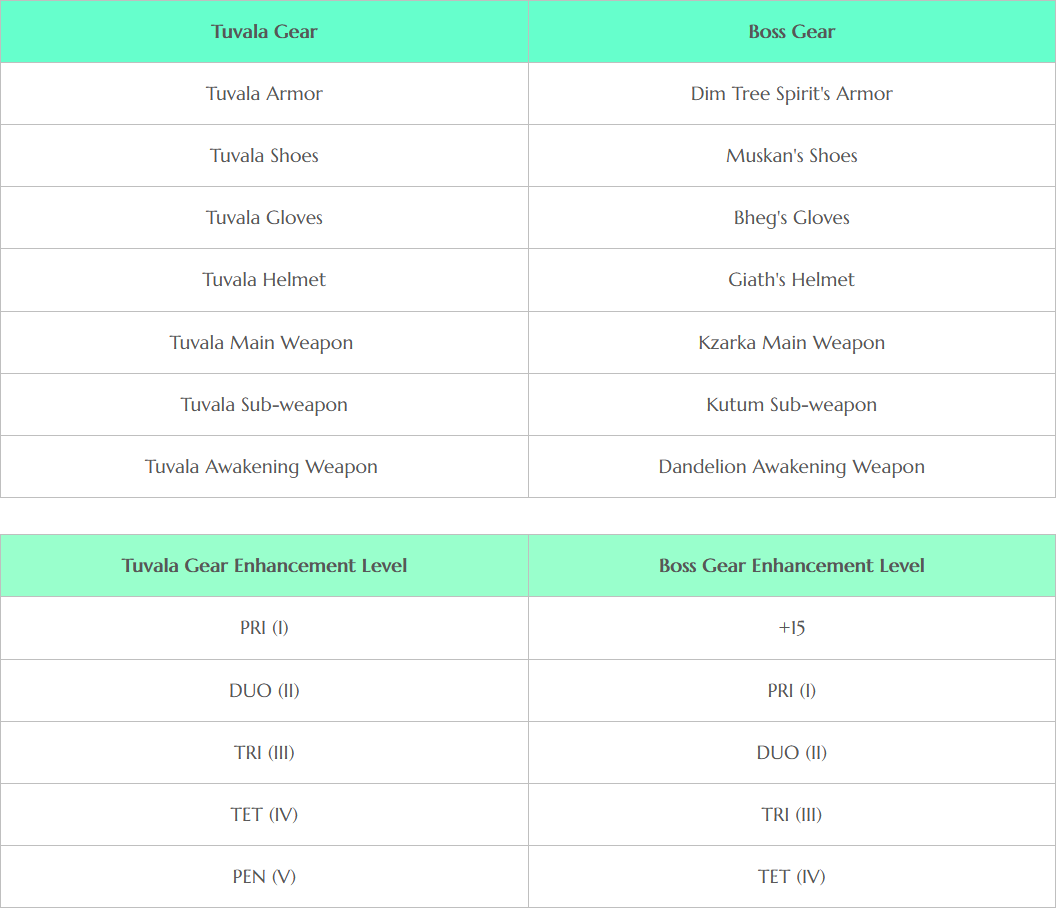Image resolution: width=1056 pixels, height=908 pixels.
Task: Select the Tuvala Armor cell
Action: pyautogui.click(x=264, y=94)
